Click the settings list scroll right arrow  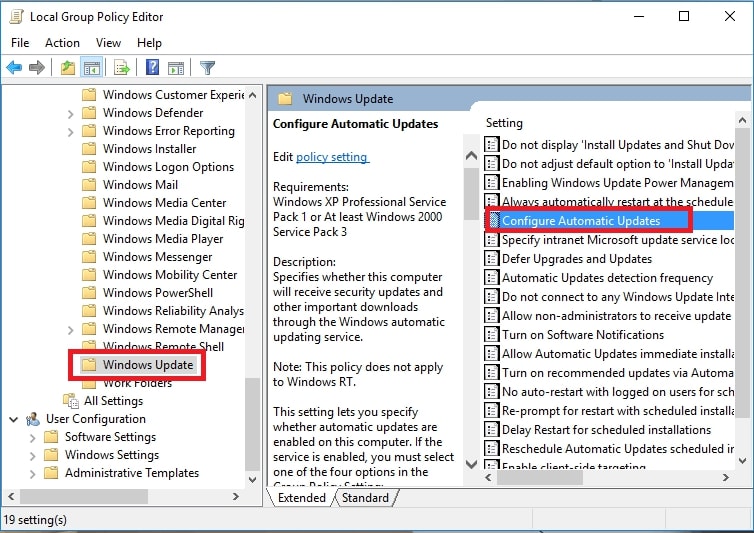(x=726, y=477)
